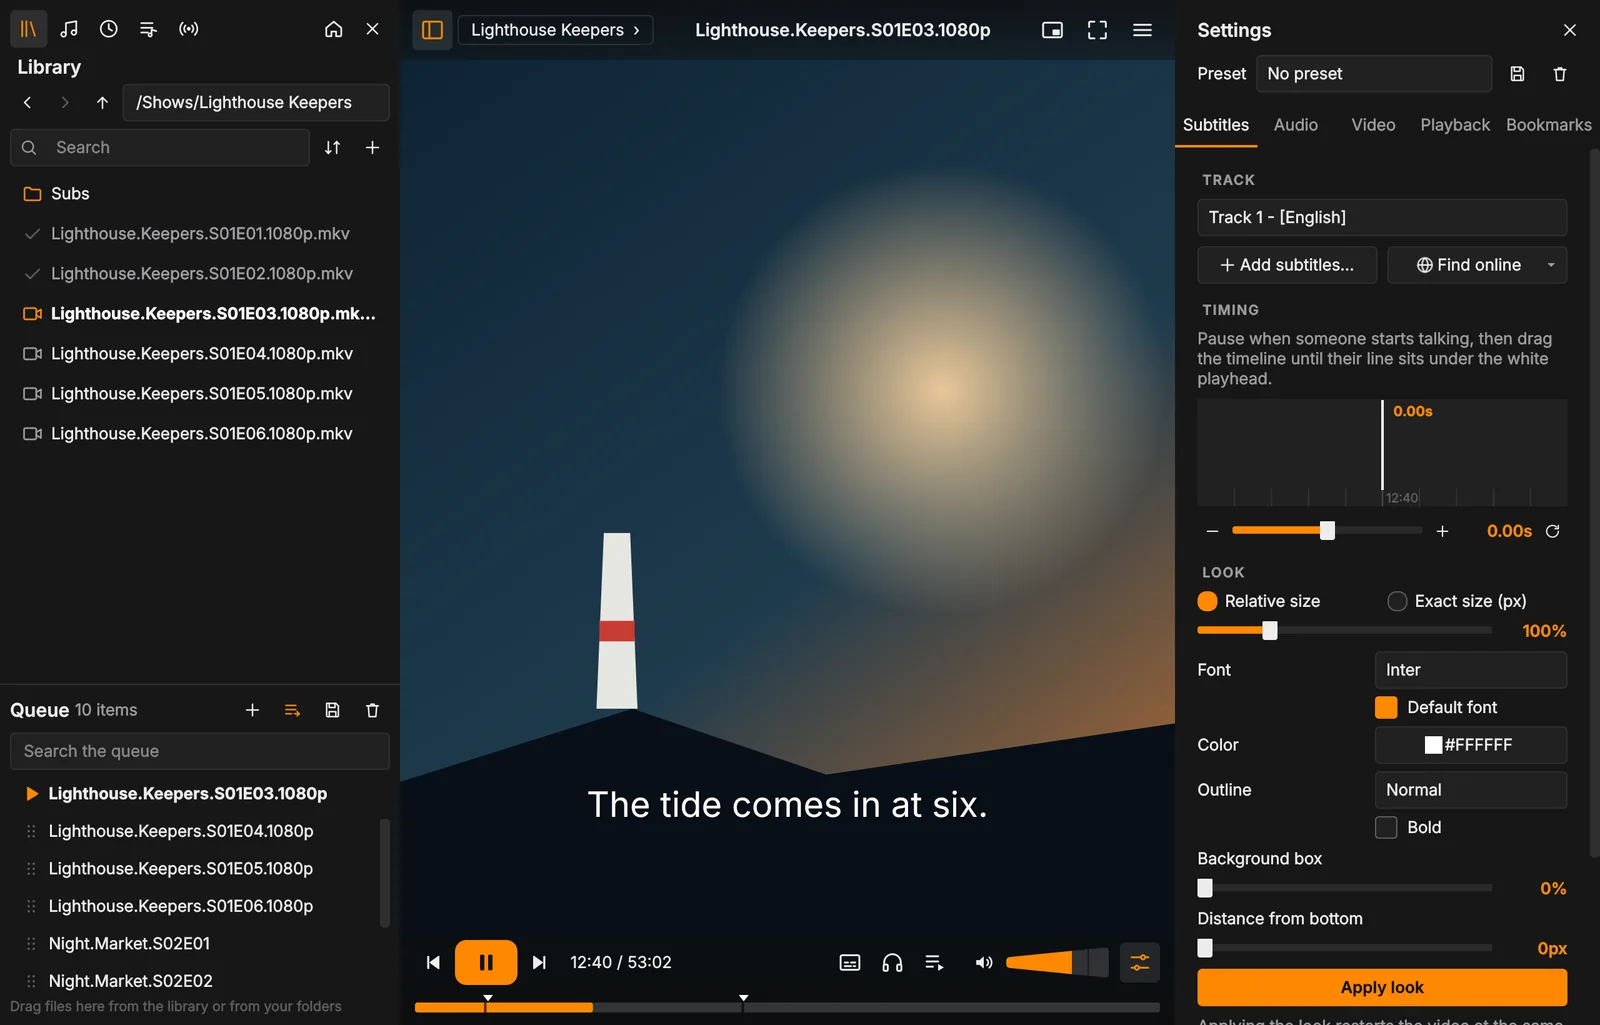1600x1025 pixels.
Task: Expand the Lighthouse Keepers breadcrumb
Action: click(555, 30)
